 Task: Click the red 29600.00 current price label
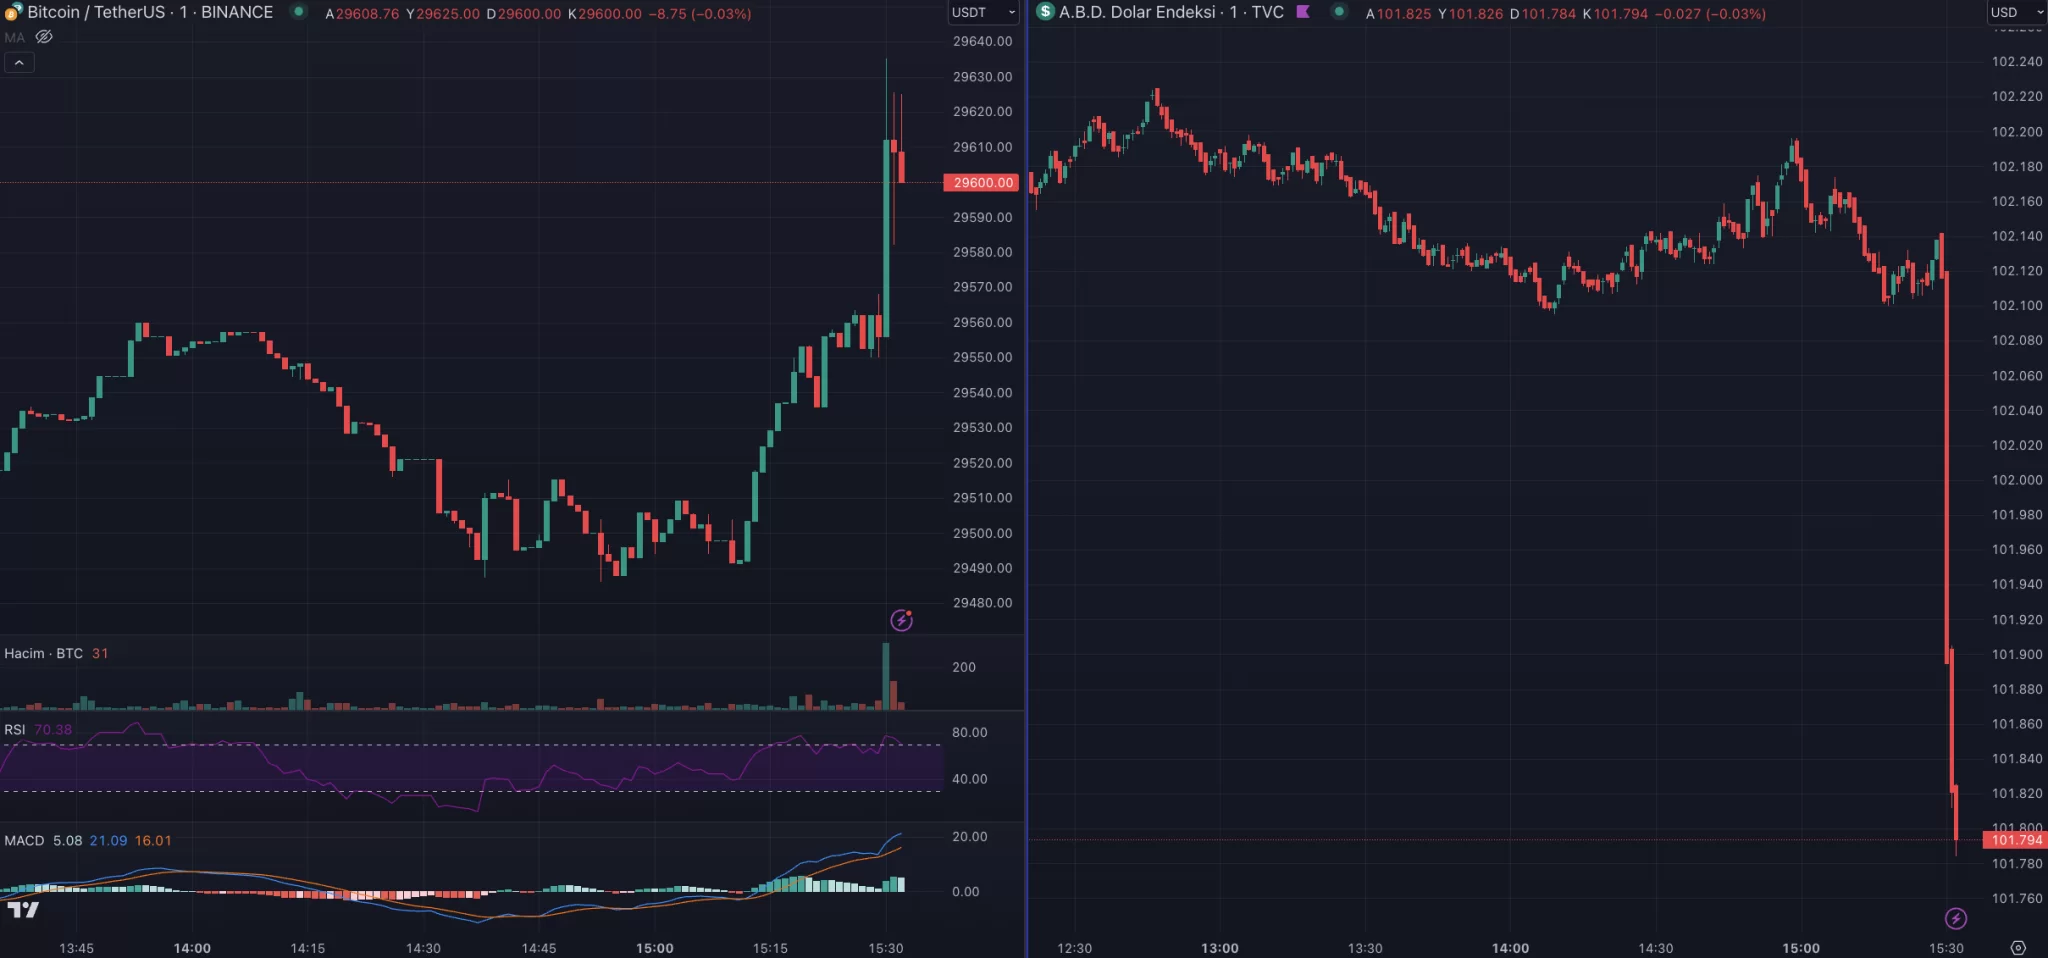click(982, 182)
